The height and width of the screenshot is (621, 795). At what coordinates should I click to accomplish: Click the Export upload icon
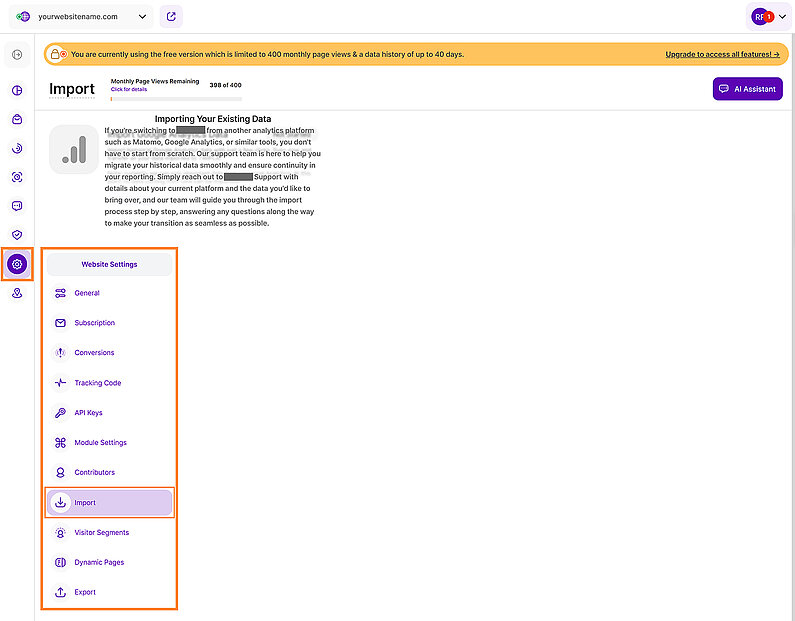click(x=60, y=592)
